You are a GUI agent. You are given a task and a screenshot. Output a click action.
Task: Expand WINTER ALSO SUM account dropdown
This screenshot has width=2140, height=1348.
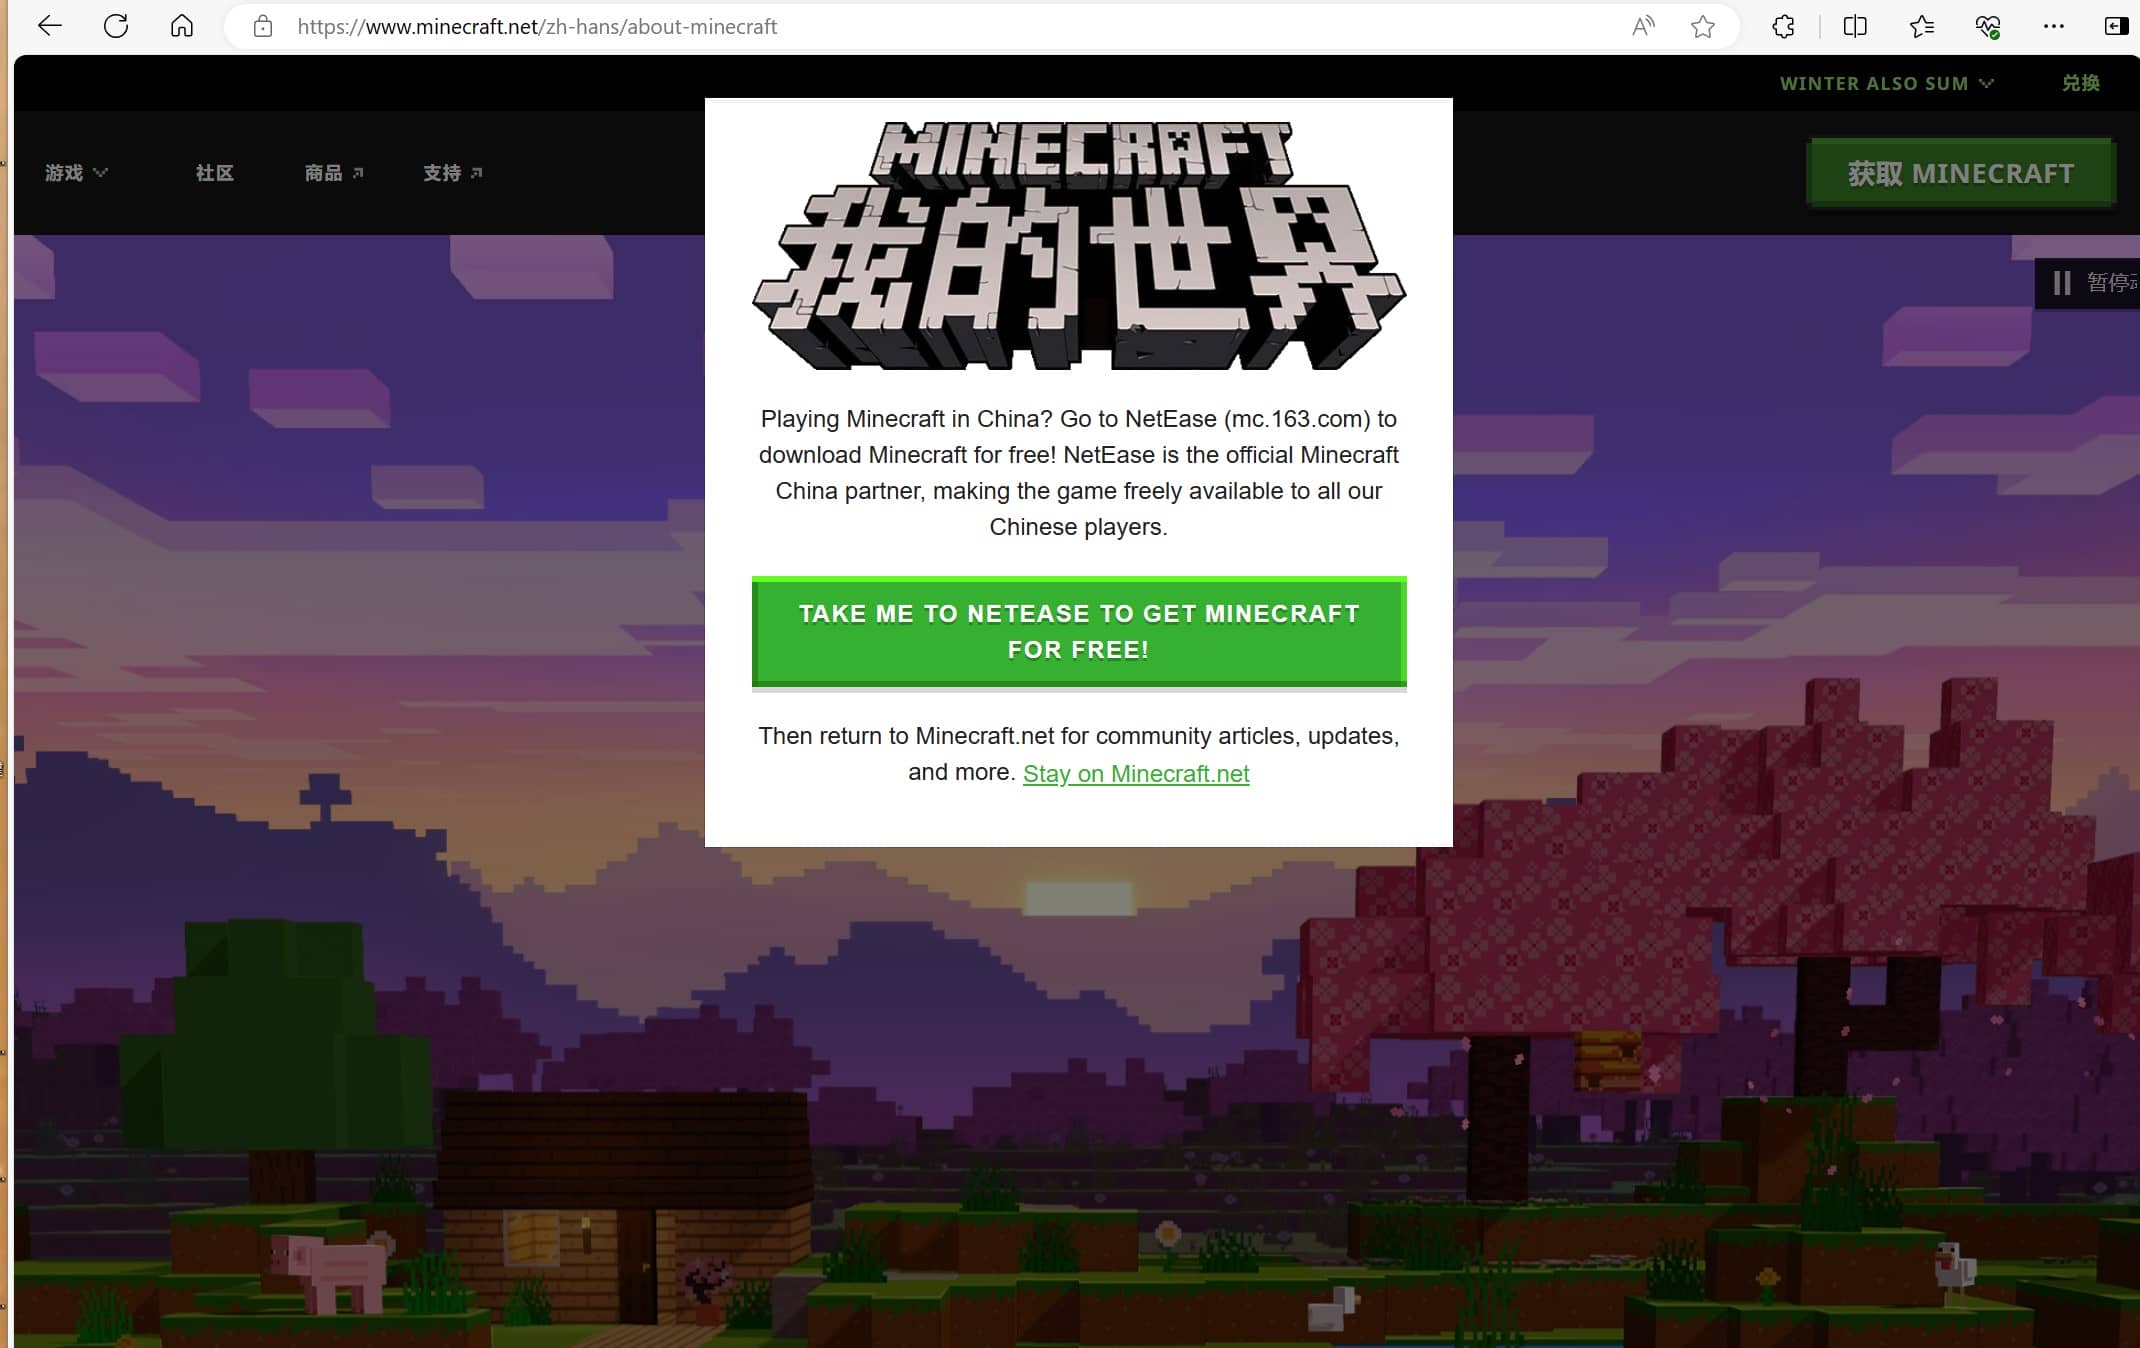1886,84
